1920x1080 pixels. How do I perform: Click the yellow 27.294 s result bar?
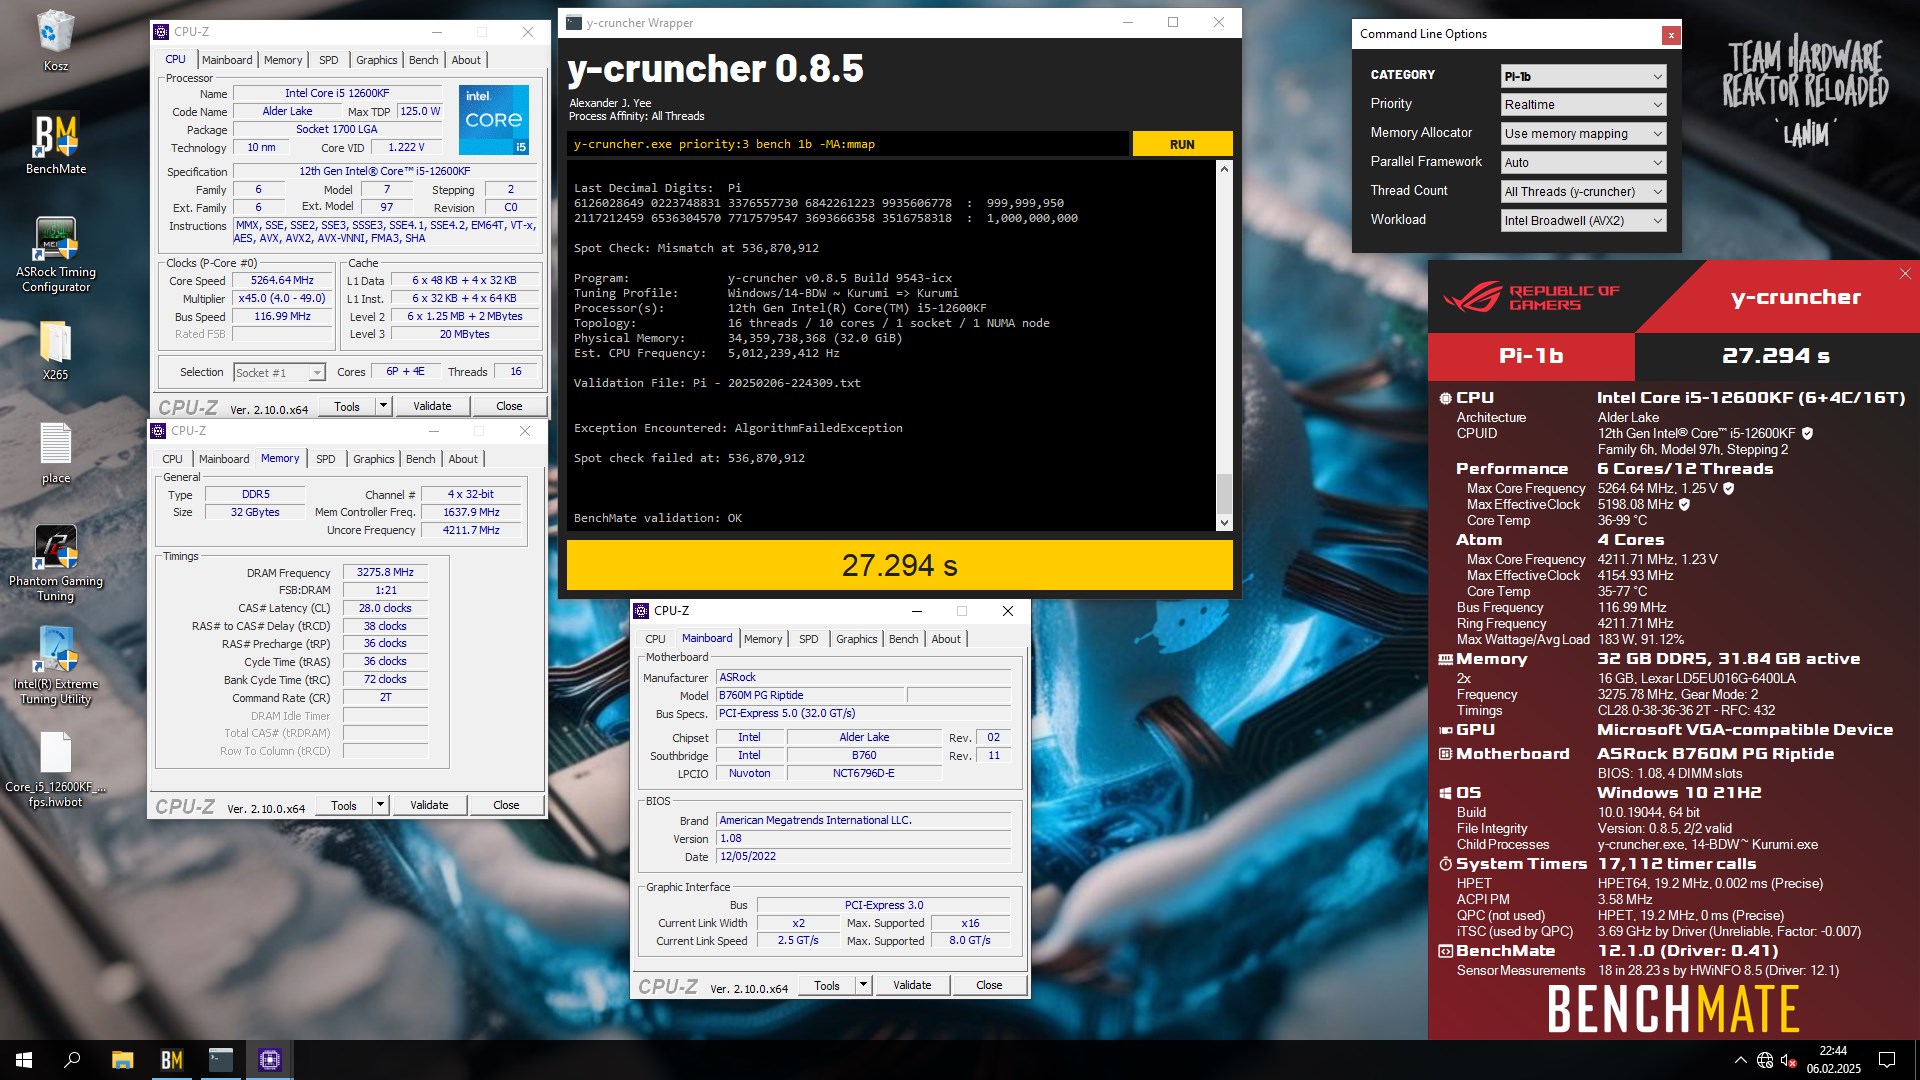click(899, 565)
